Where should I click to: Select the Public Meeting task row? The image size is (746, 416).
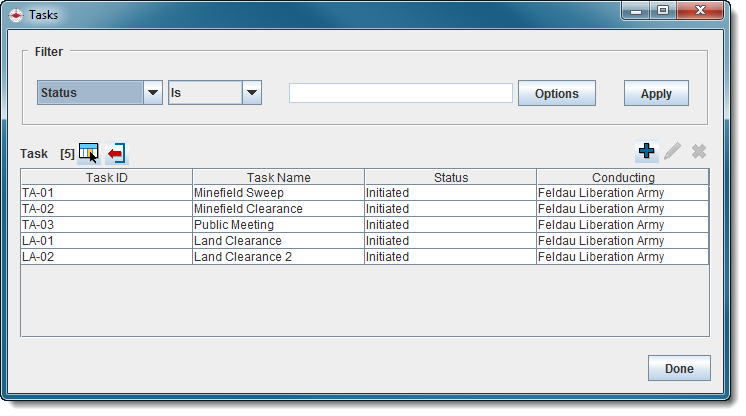pos(278,225)
